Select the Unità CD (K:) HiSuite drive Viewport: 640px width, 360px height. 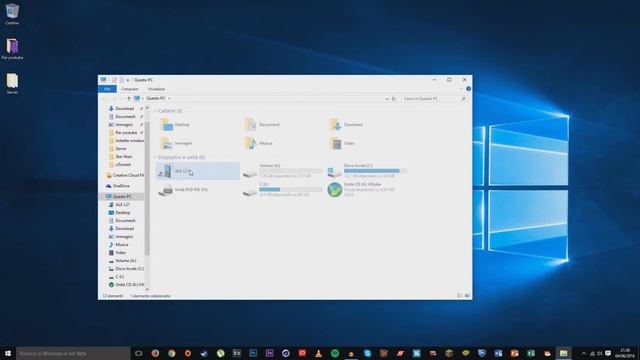[x=361, y=190]
